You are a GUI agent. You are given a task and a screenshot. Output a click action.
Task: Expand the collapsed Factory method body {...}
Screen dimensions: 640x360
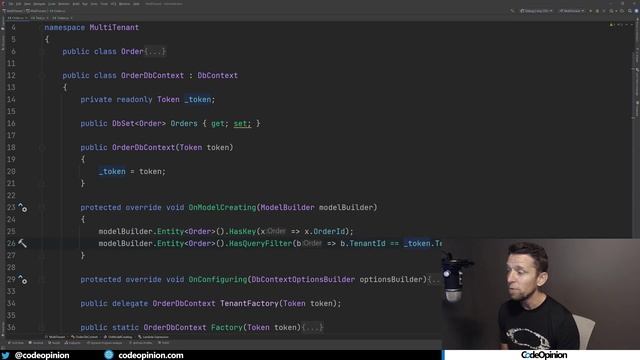point(312,327)
